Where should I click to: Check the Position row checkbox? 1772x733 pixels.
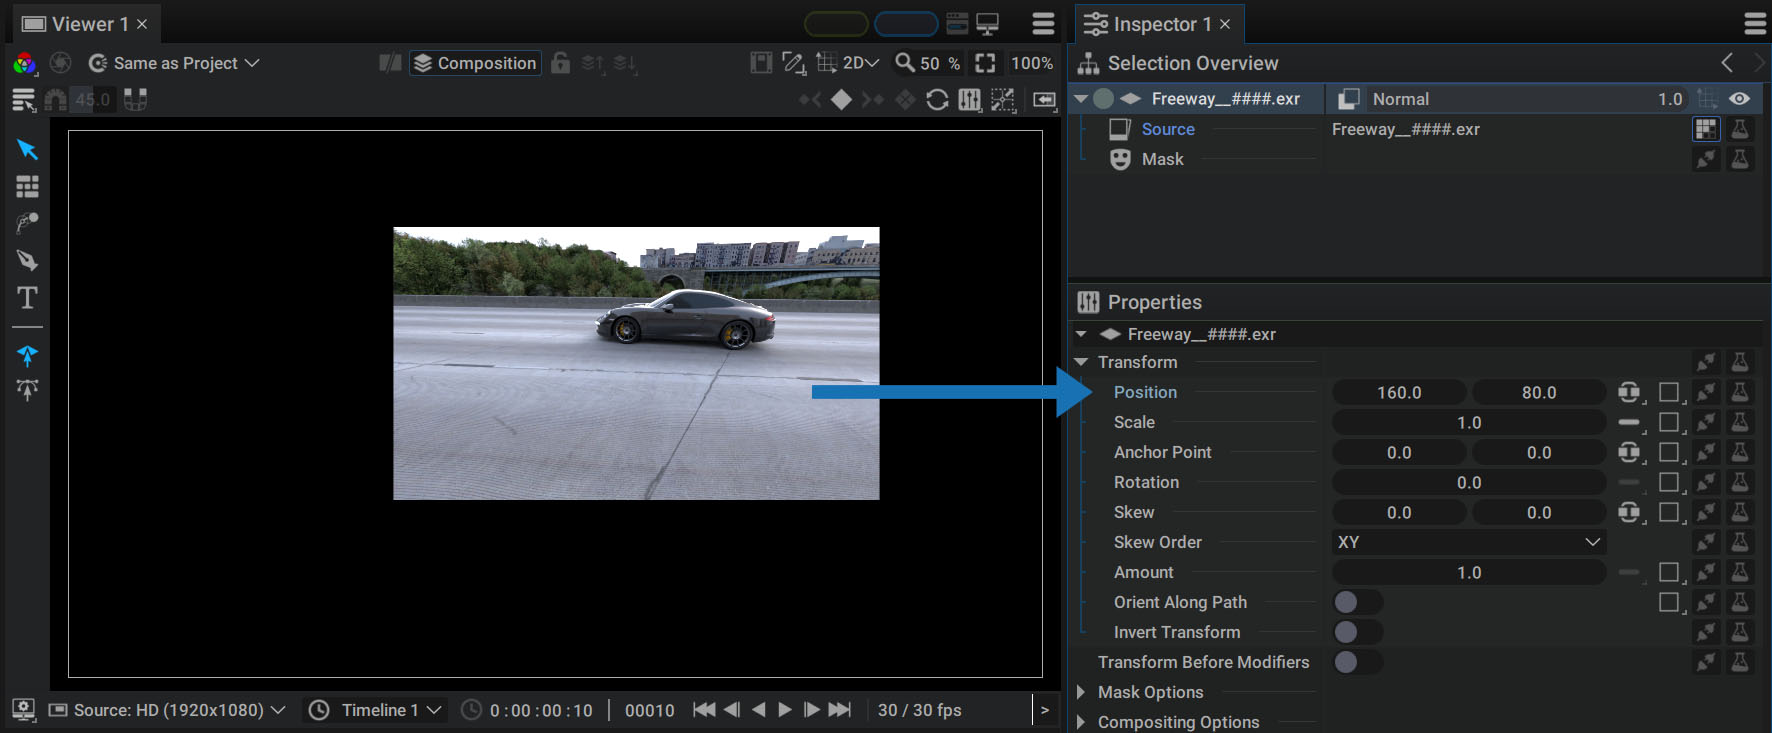click(x=1669, y=393)
